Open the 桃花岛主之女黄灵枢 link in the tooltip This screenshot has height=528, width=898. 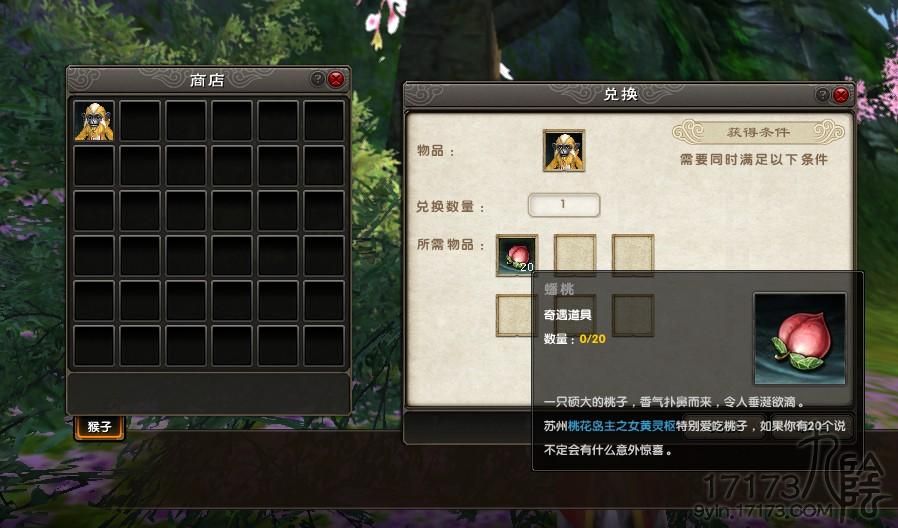621,426
